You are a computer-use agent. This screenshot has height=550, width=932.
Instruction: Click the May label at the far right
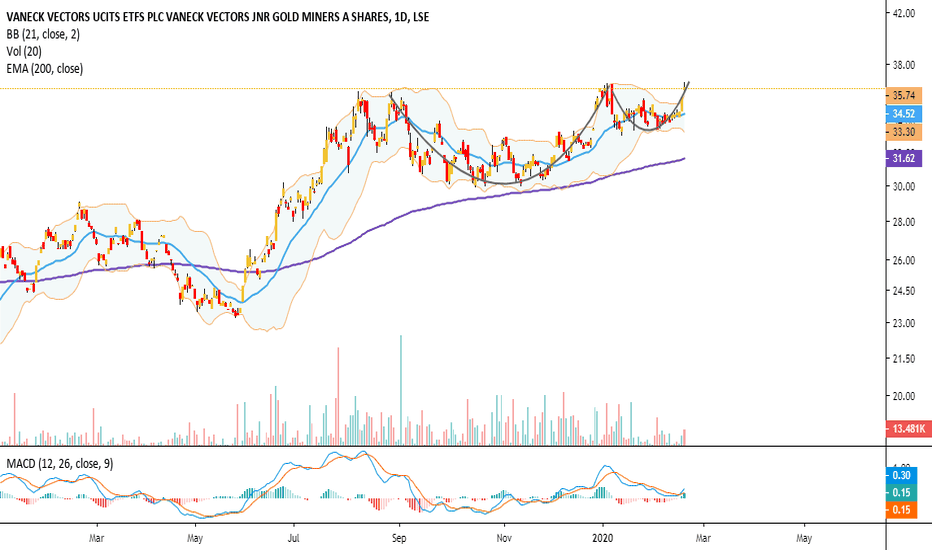pyautogui.click(x=804, y=538)
